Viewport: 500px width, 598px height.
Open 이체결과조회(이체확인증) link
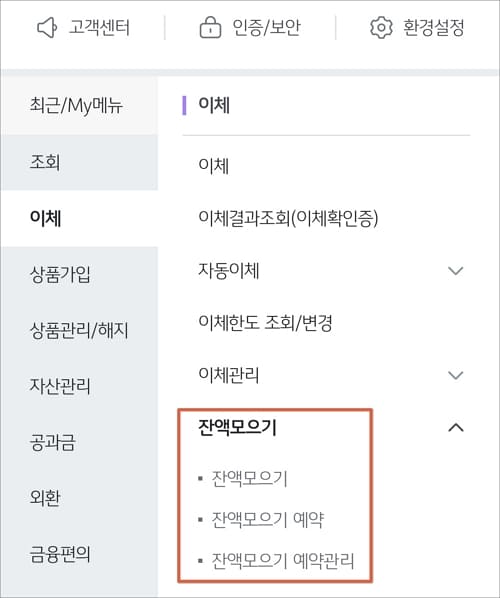click(x=288, y=219)
